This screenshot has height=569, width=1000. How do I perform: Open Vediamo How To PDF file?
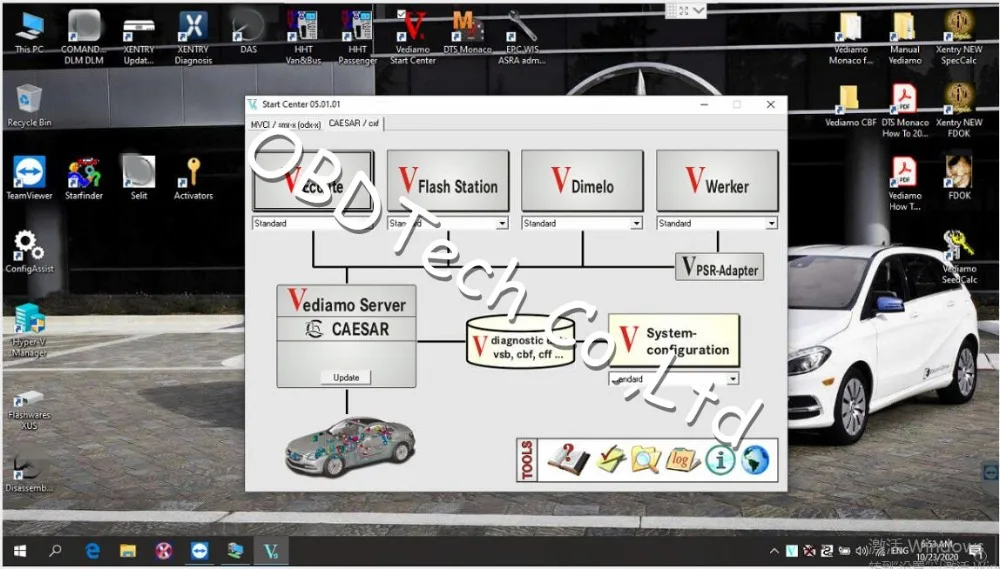coord(904,184)
